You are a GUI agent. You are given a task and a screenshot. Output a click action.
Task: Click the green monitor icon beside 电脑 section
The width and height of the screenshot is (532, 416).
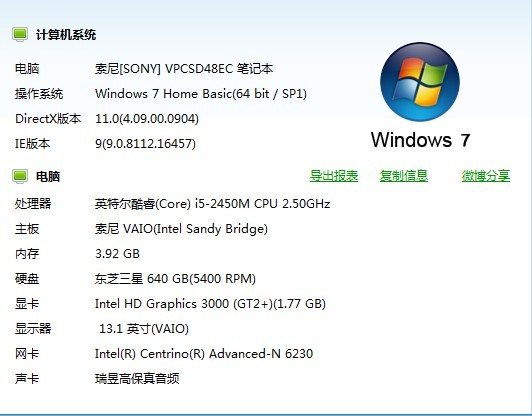coord(20,176)
